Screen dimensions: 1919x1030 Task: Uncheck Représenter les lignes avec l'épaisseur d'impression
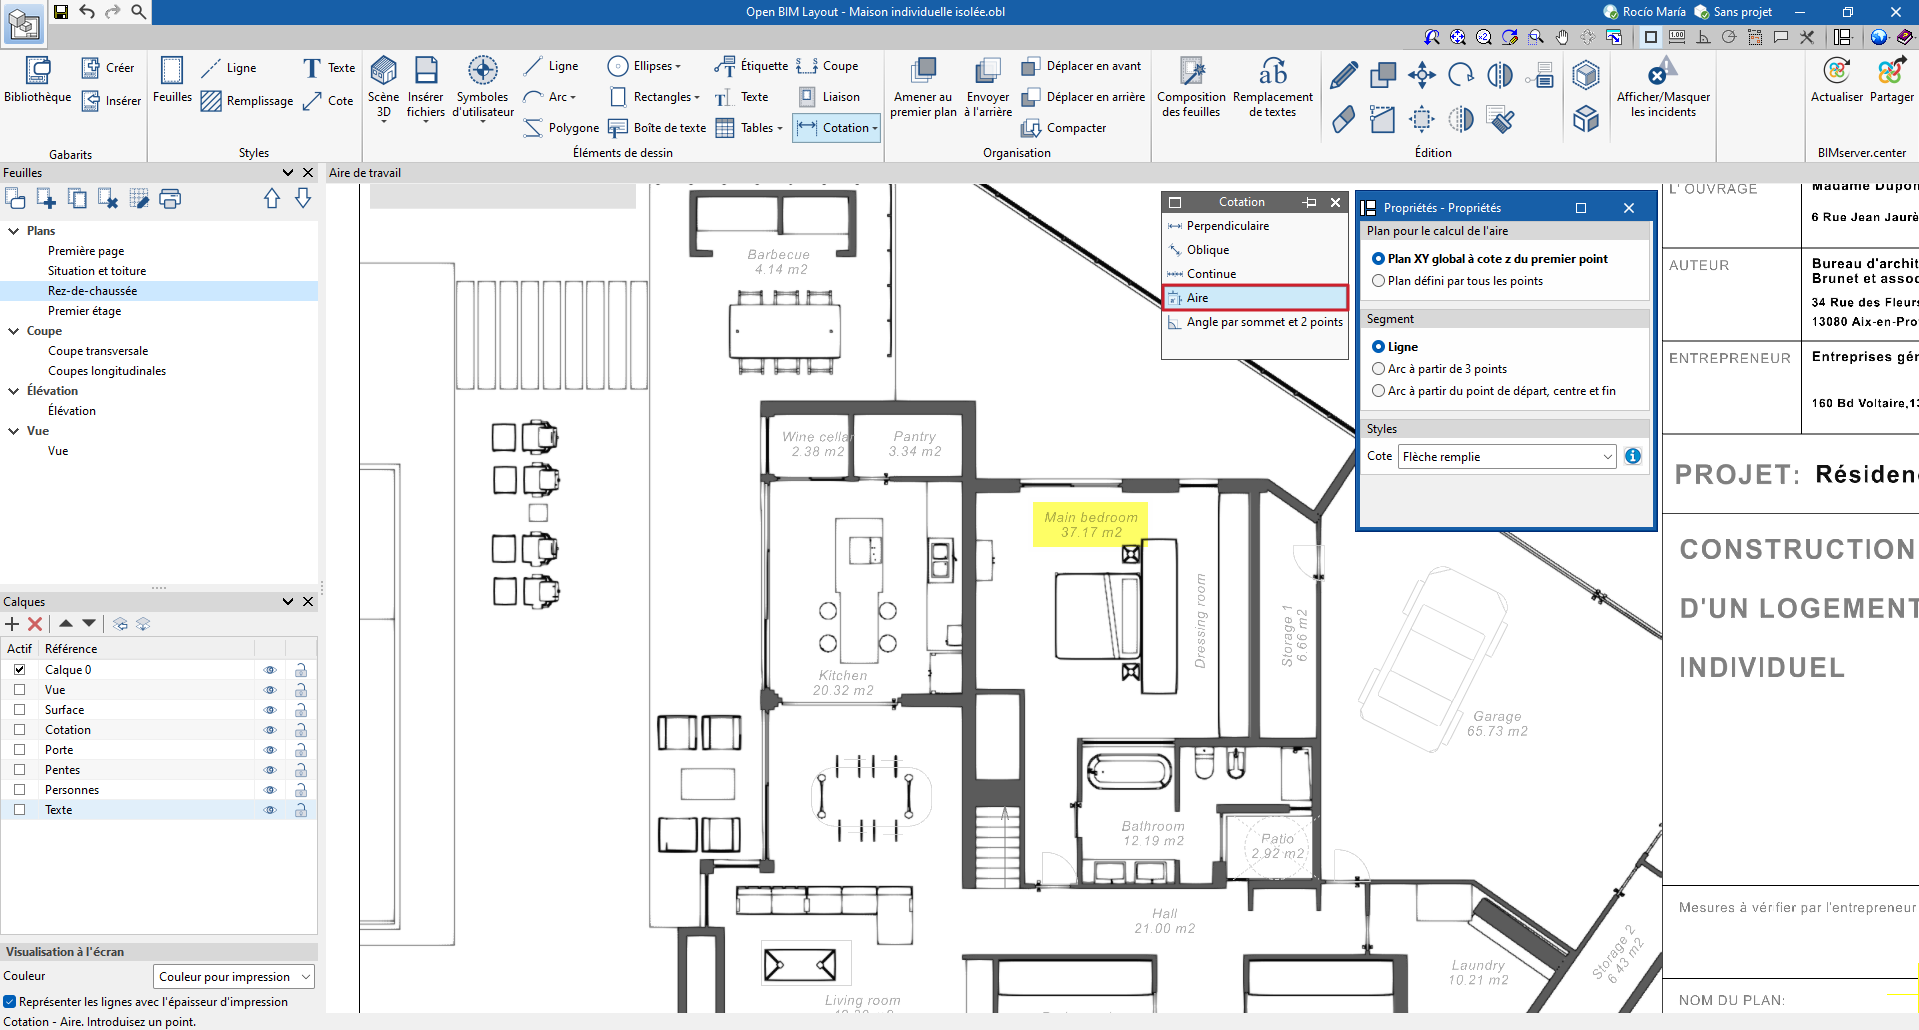[10, 1001]
